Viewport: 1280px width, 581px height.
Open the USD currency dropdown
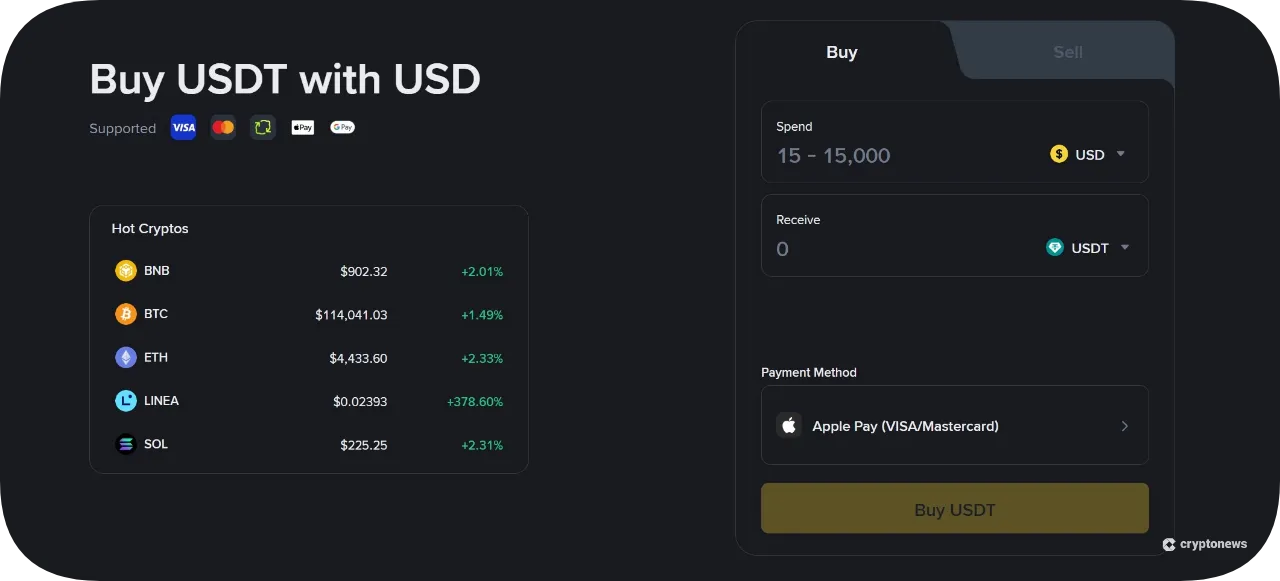point(1120,154)
